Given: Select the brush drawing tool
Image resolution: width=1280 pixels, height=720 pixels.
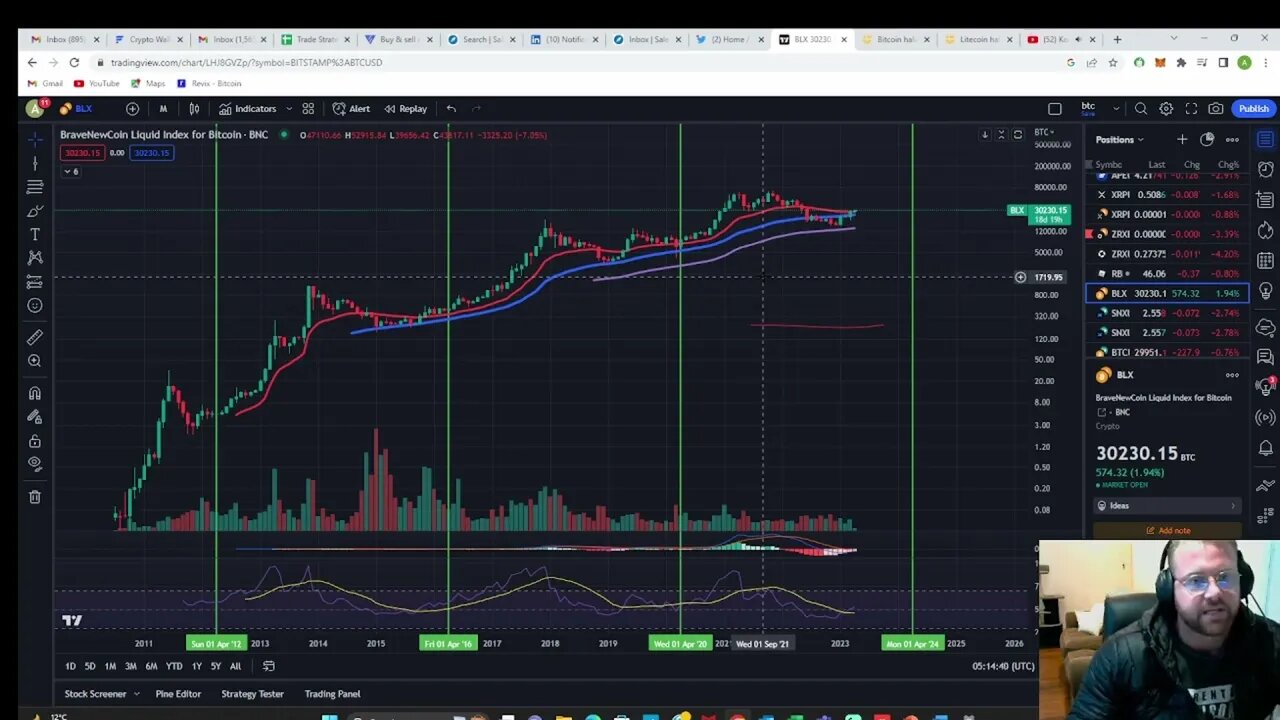Looking at the screenshot, I should click(x=35, y=211).
